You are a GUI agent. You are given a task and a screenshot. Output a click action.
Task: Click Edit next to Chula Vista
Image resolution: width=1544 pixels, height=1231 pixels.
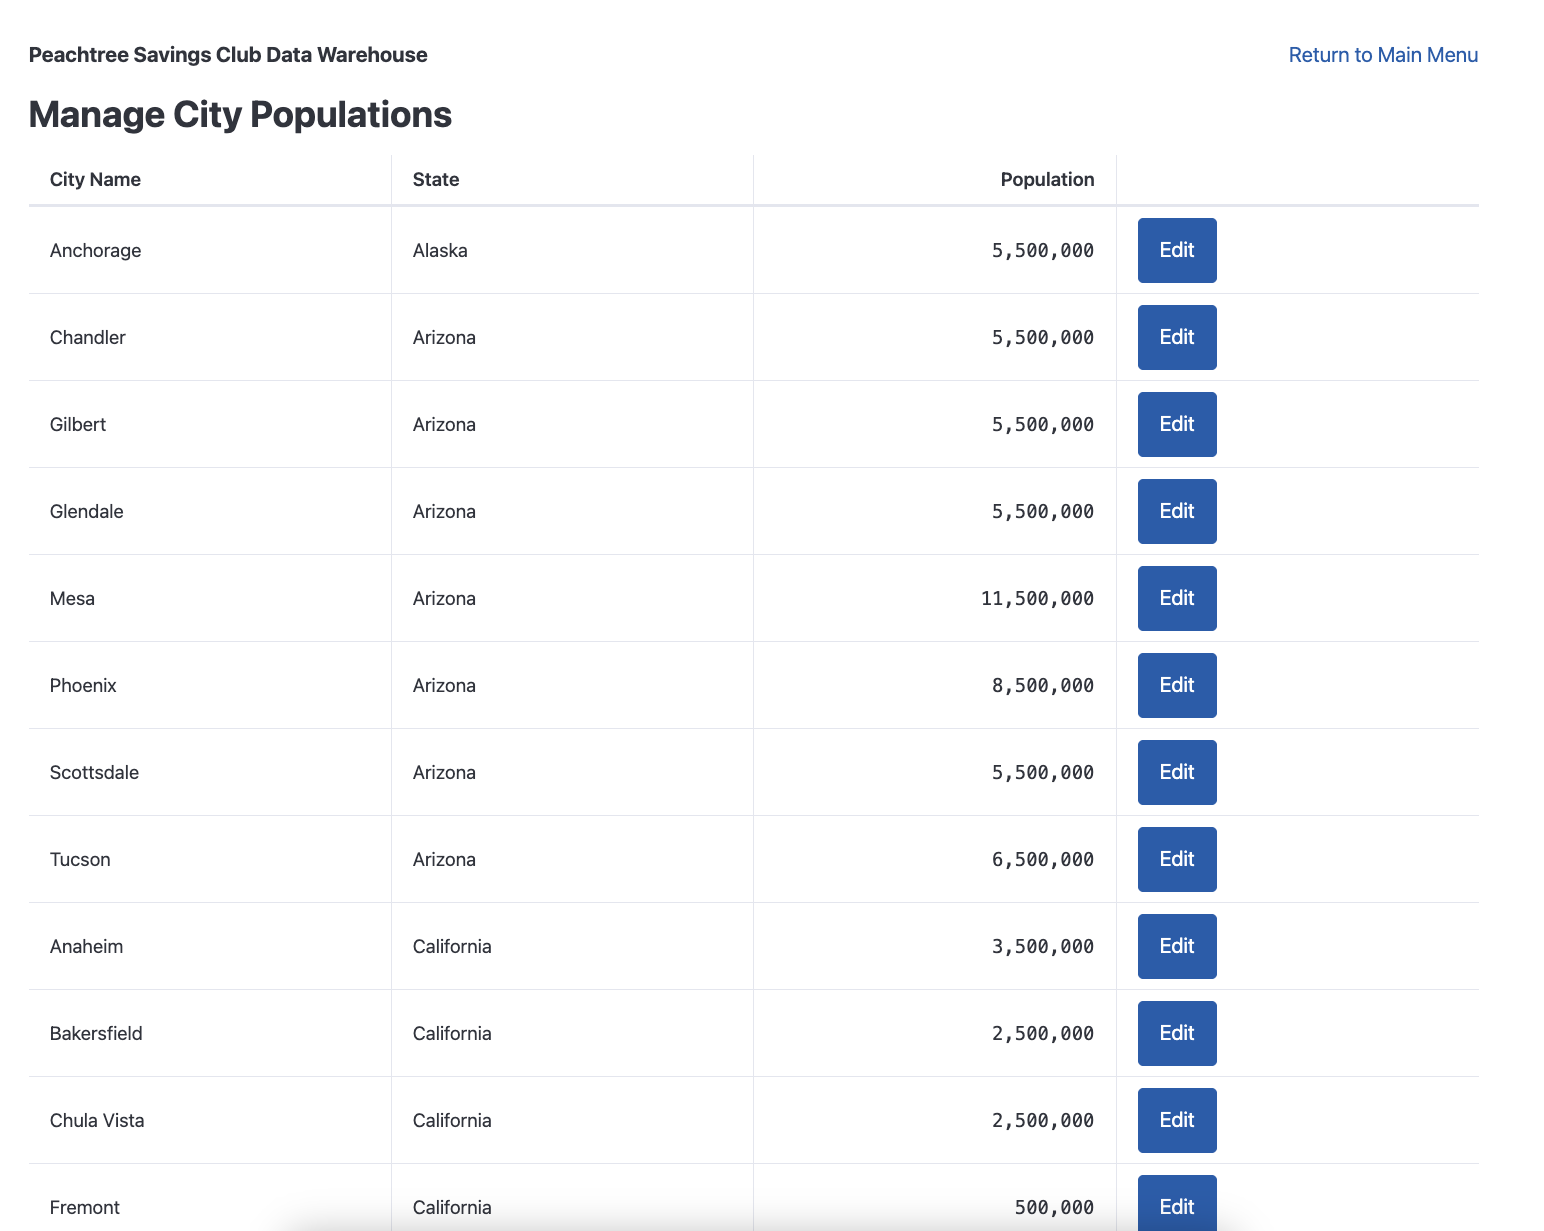click(1176, 1120)
